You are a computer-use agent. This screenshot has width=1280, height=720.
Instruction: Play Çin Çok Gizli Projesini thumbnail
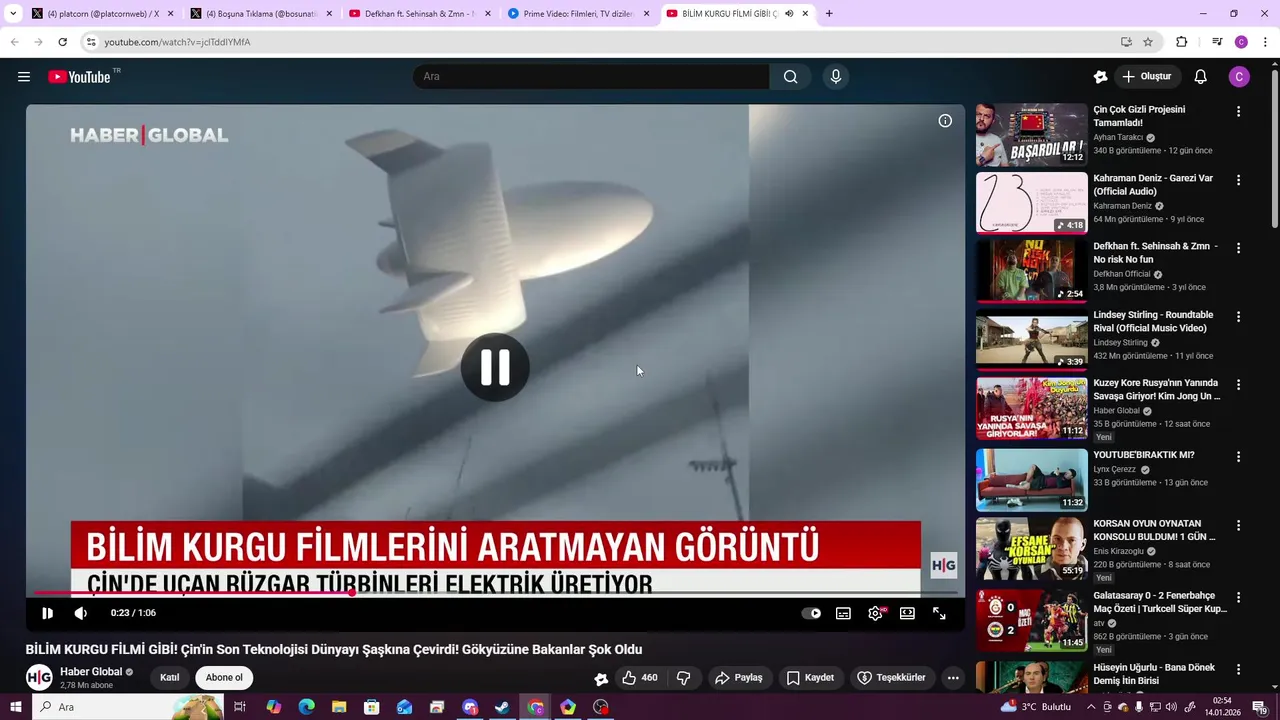click(x=1031, y=134)
